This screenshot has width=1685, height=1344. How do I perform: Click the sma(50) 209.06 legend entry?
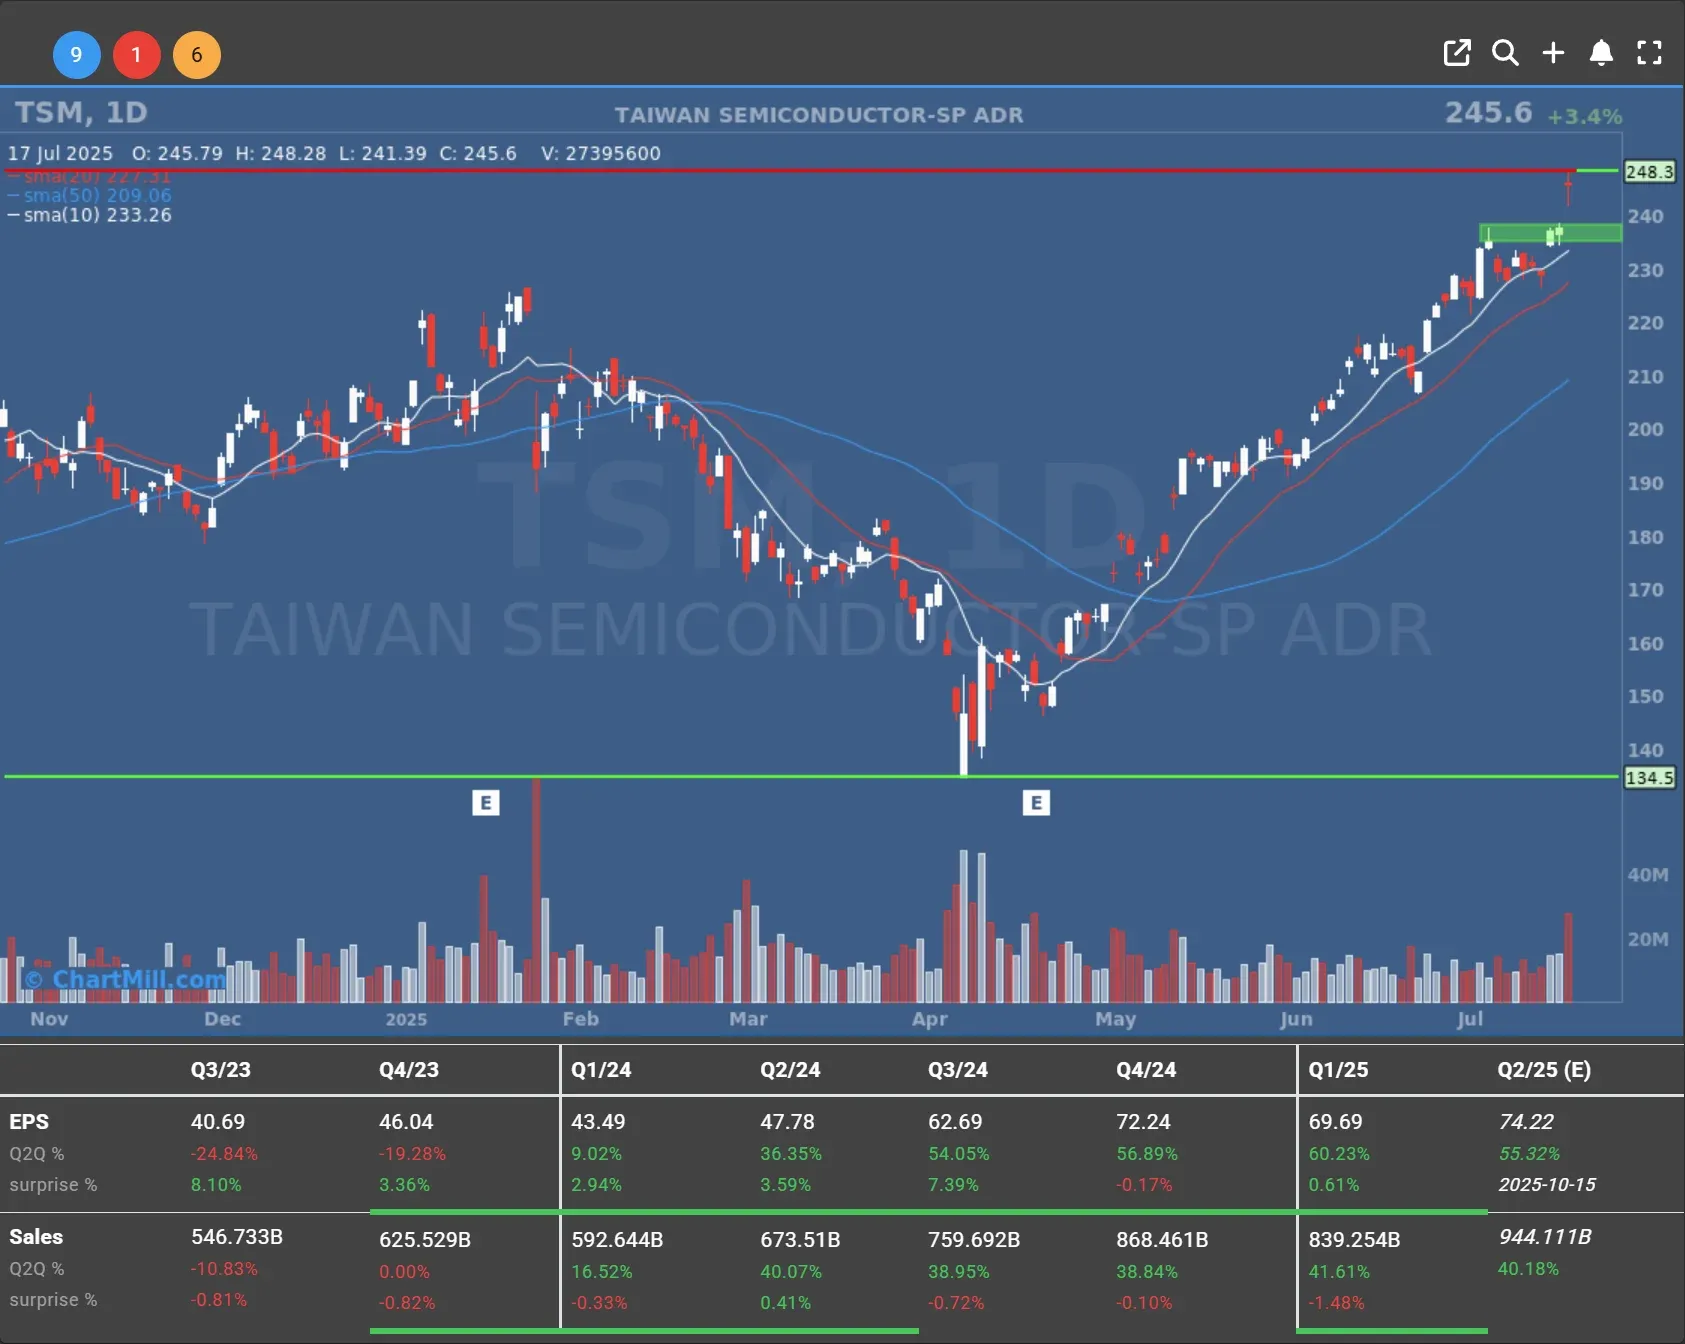[x=90, y=195]
